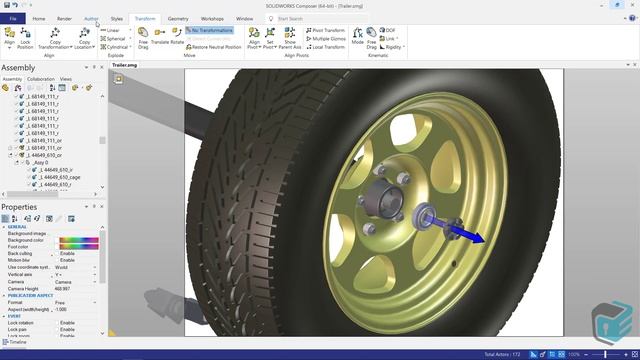The width and height of the screenshot is (640, 360).
Task: Open the File menu
Action: (x=13, y=18)
